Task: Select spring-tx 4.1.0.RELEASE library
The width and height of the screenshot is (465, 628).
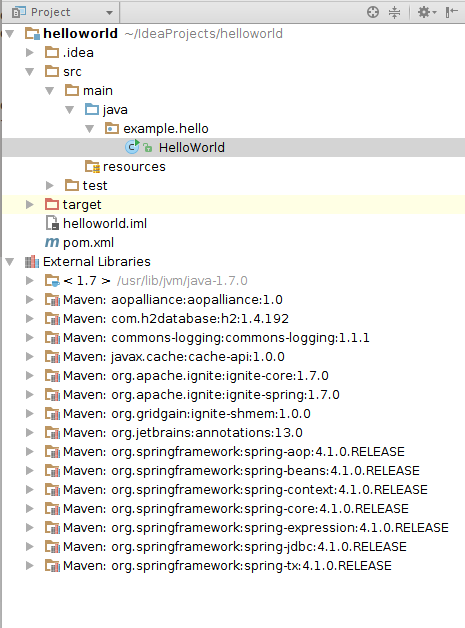Action: (x=227, y=566)
